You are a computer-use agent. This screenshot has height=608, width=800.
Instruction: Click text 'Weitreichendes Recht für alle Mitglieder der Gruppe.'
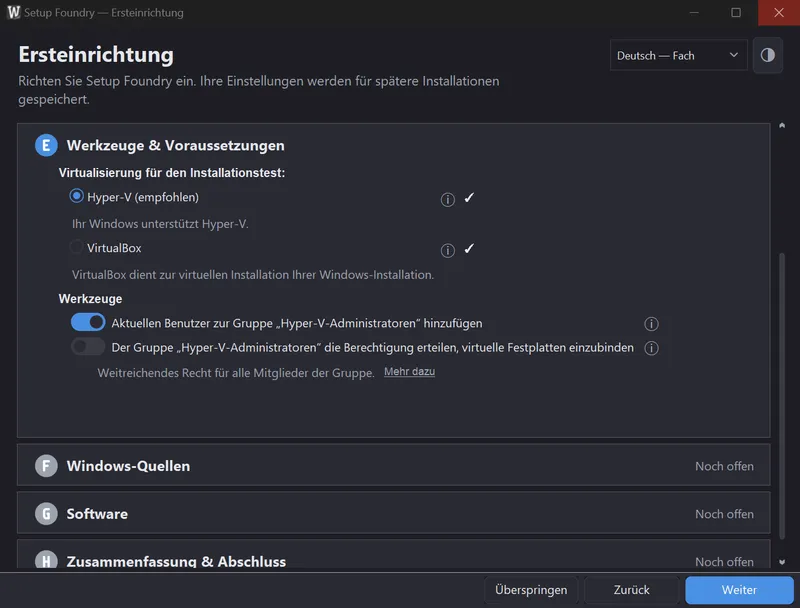[x=236, y=373]
